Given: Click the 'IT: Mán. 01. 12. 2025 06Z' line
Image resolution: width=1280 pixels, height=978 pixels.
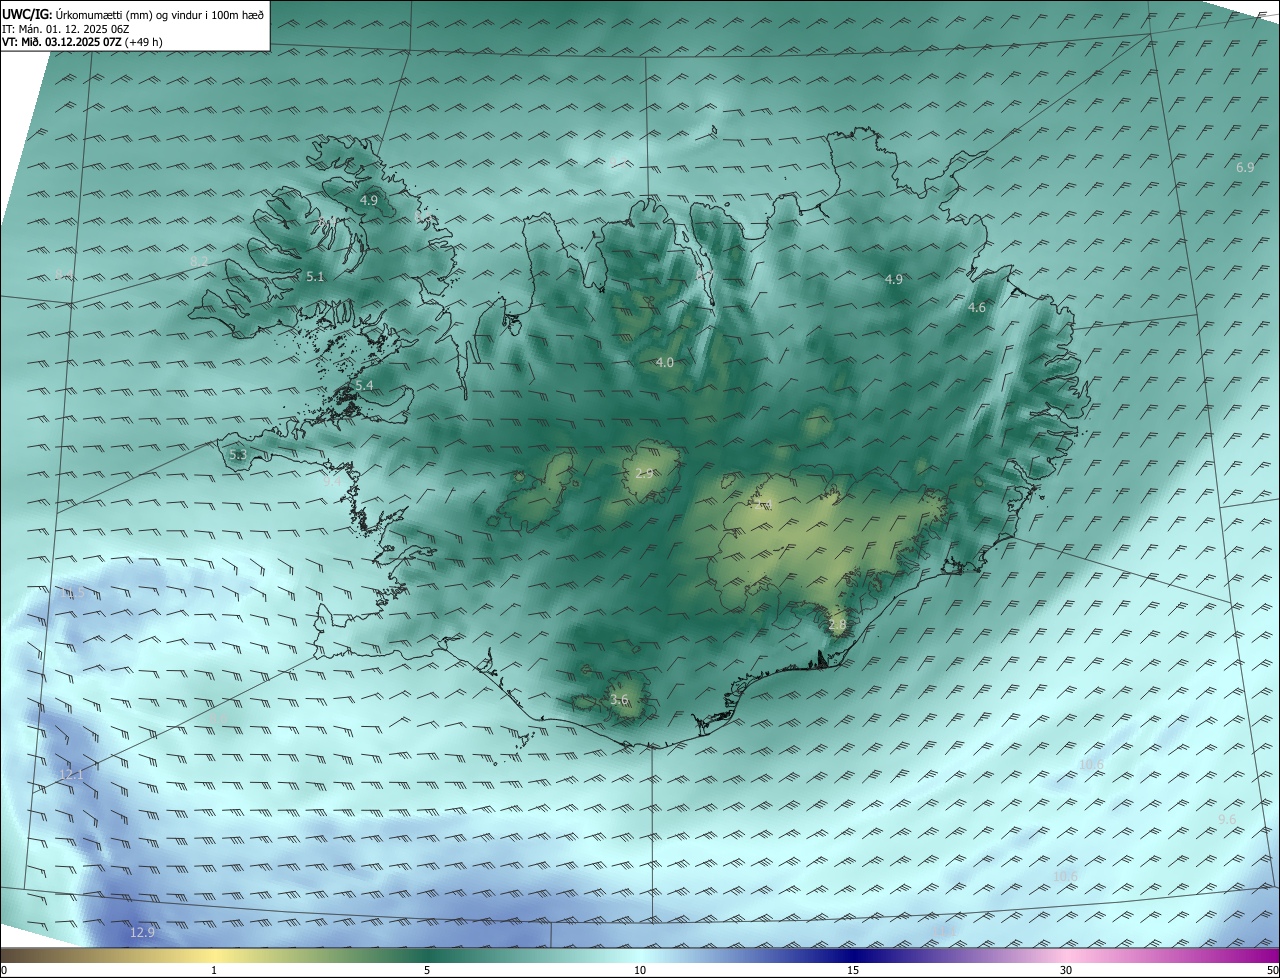Looking at the screenshot, I should (x=67, y=29).
